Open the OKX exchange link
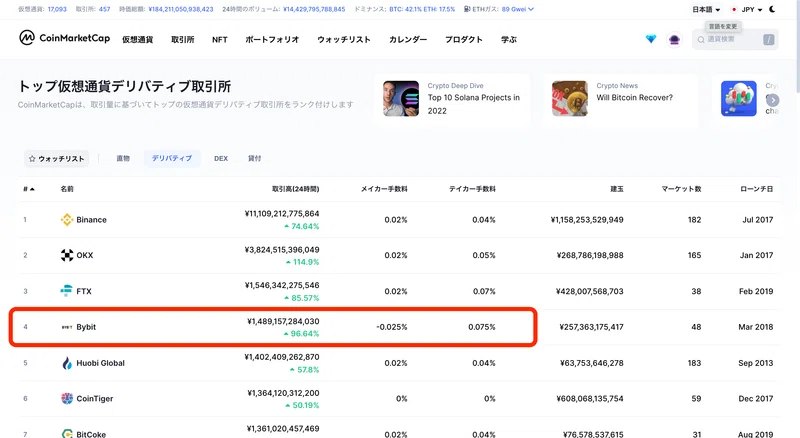800x438 pixels. pos(85,255)
